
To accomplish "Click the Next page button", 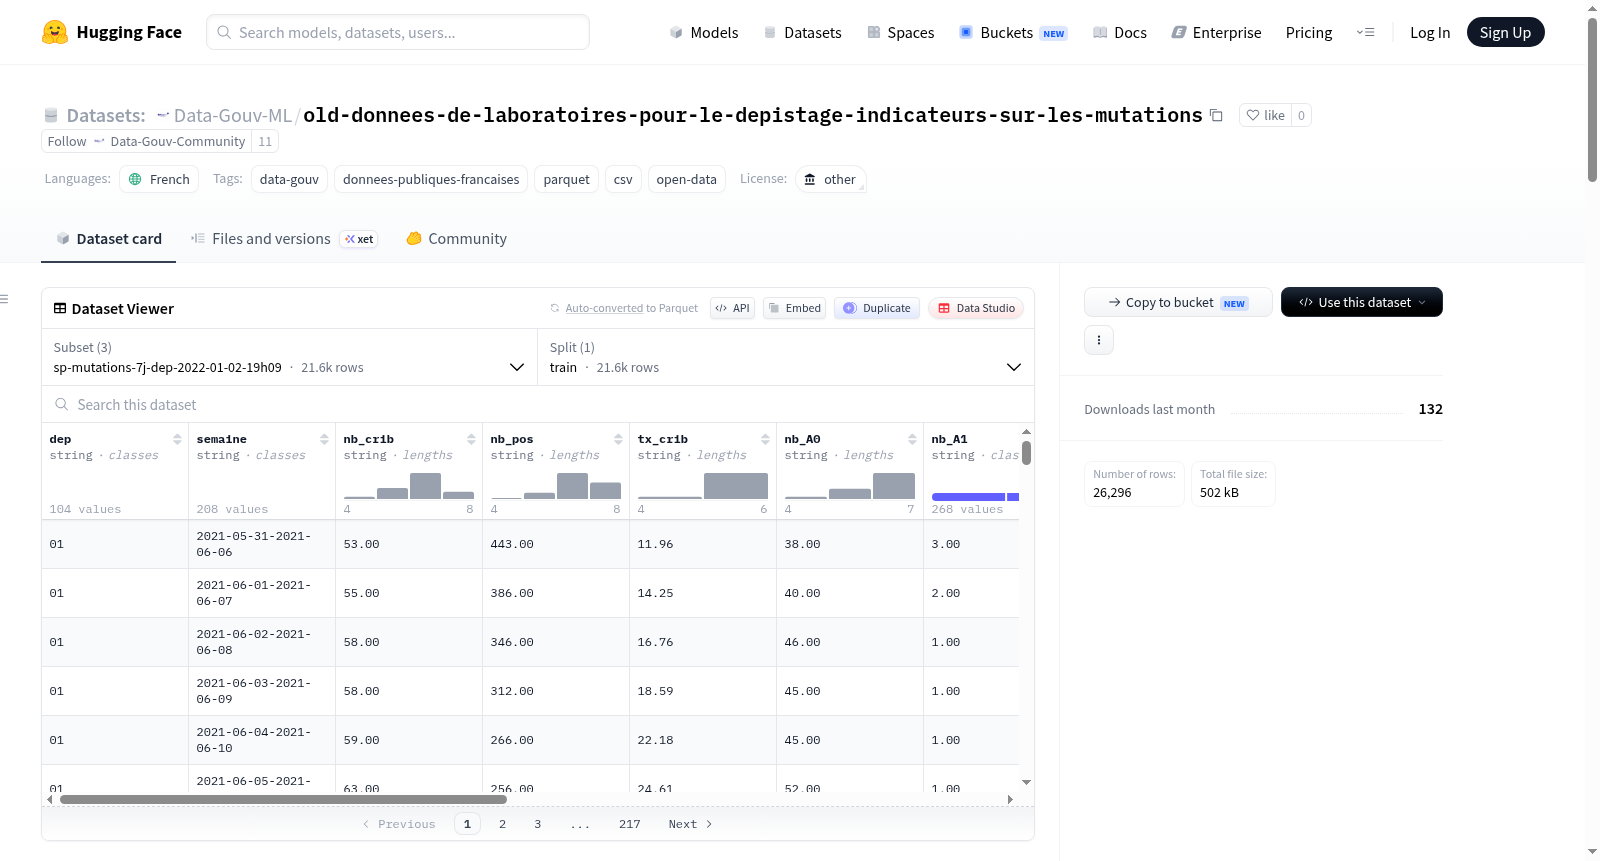I will click(x=690, y=824).
